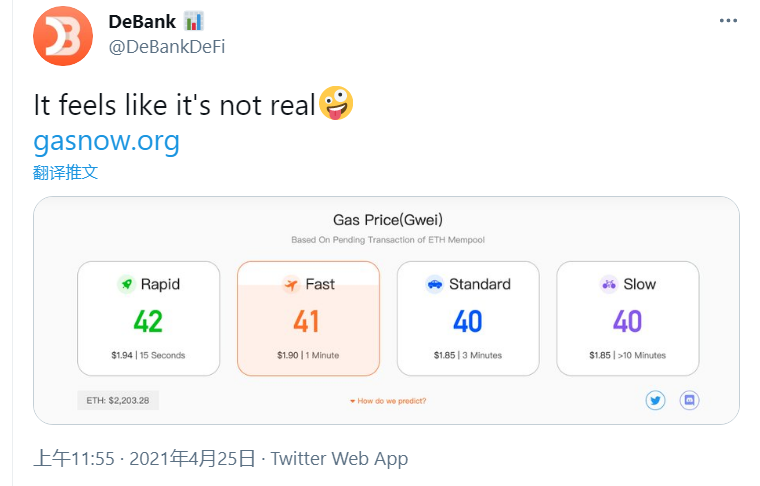Select the Fast gas price card

[x=308, y=318]
